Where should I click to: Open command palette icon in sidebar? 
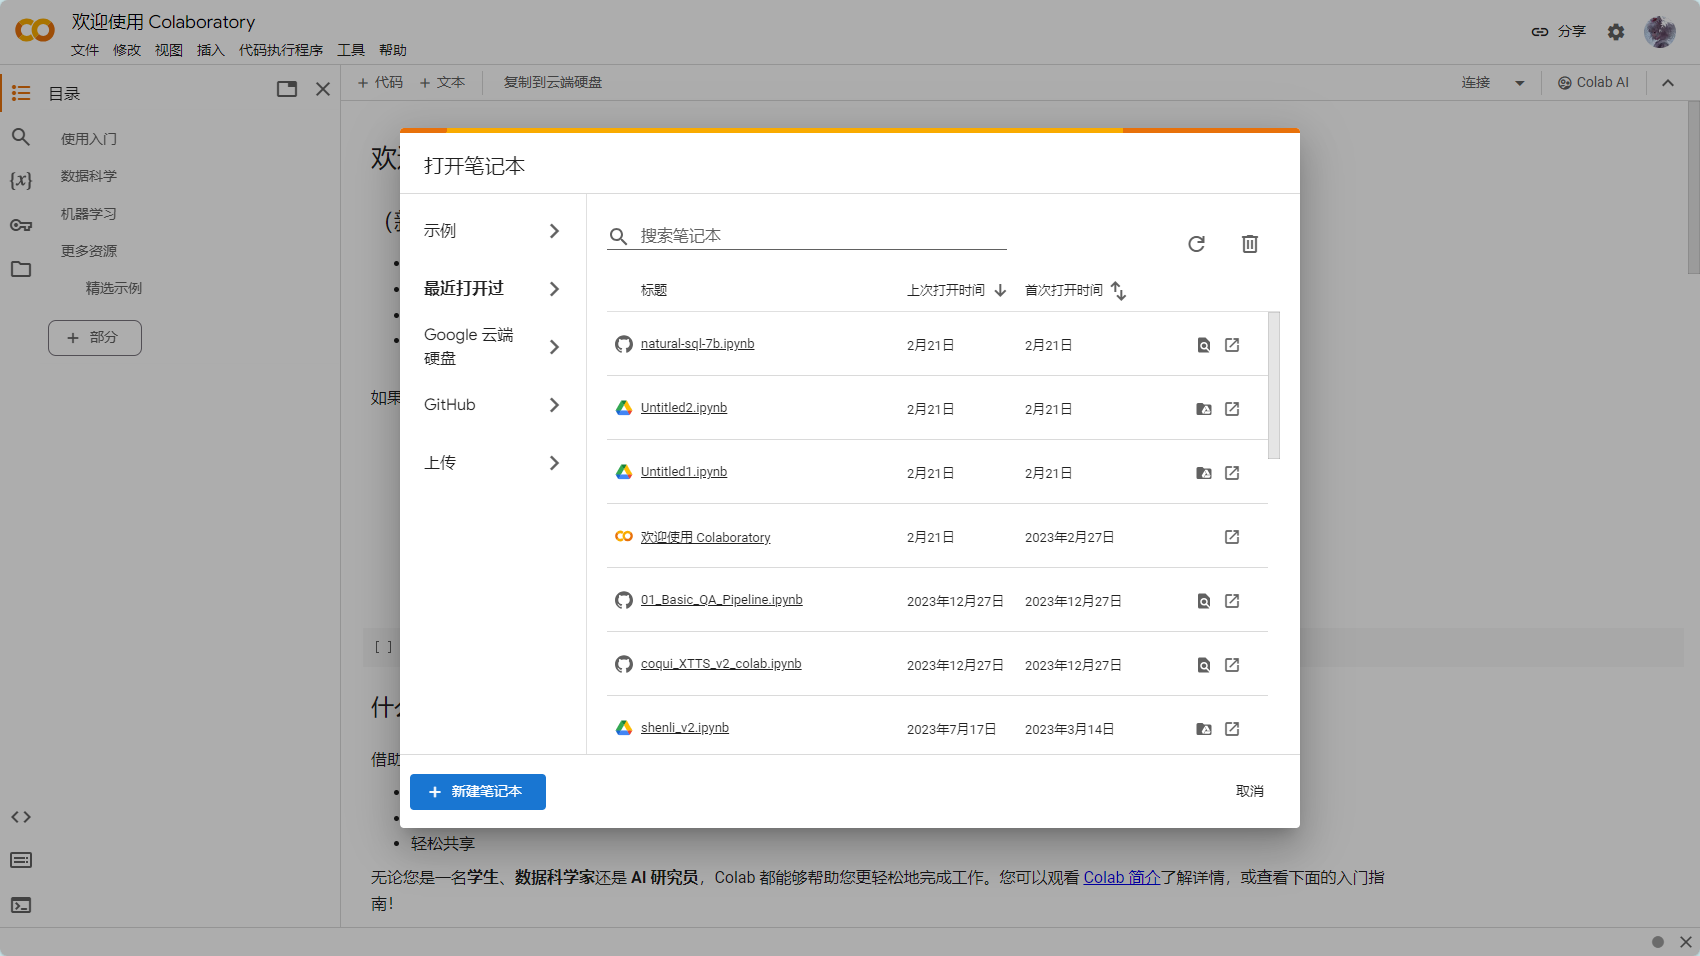pyautogui.click(x=21, y=860)
